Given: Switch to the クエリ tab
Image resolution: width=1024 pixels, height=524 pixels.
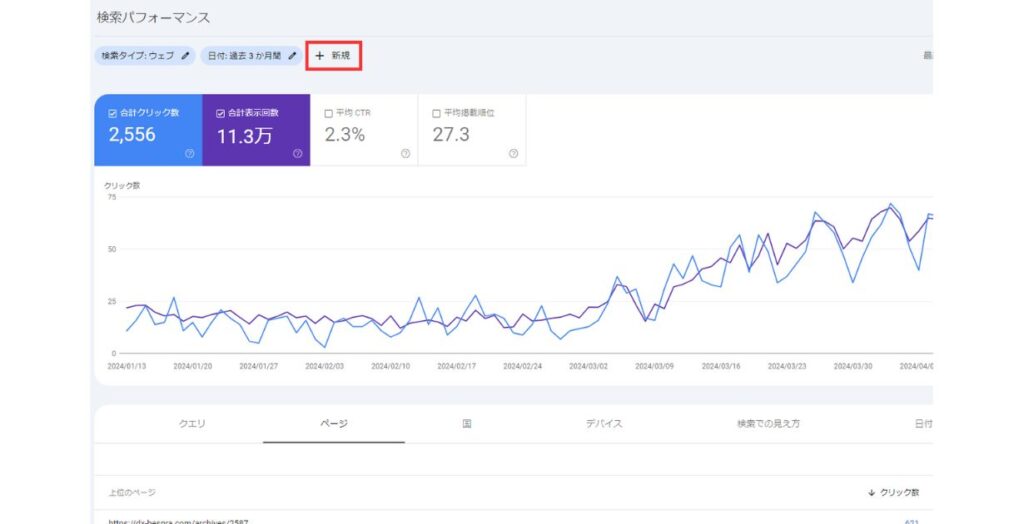Looking at the screenshot, I should click(192, 424).
